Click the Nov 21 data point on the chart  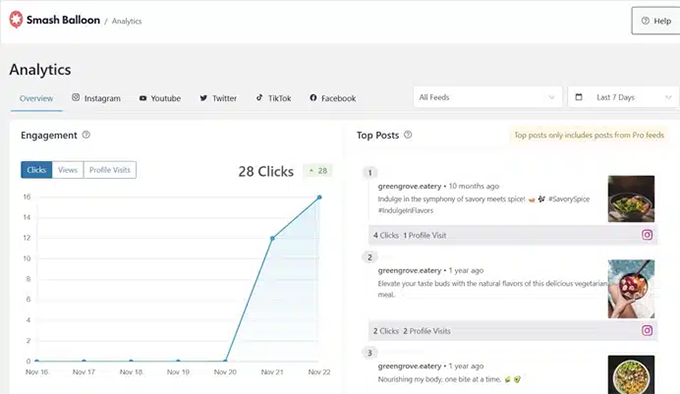[272, 238]
